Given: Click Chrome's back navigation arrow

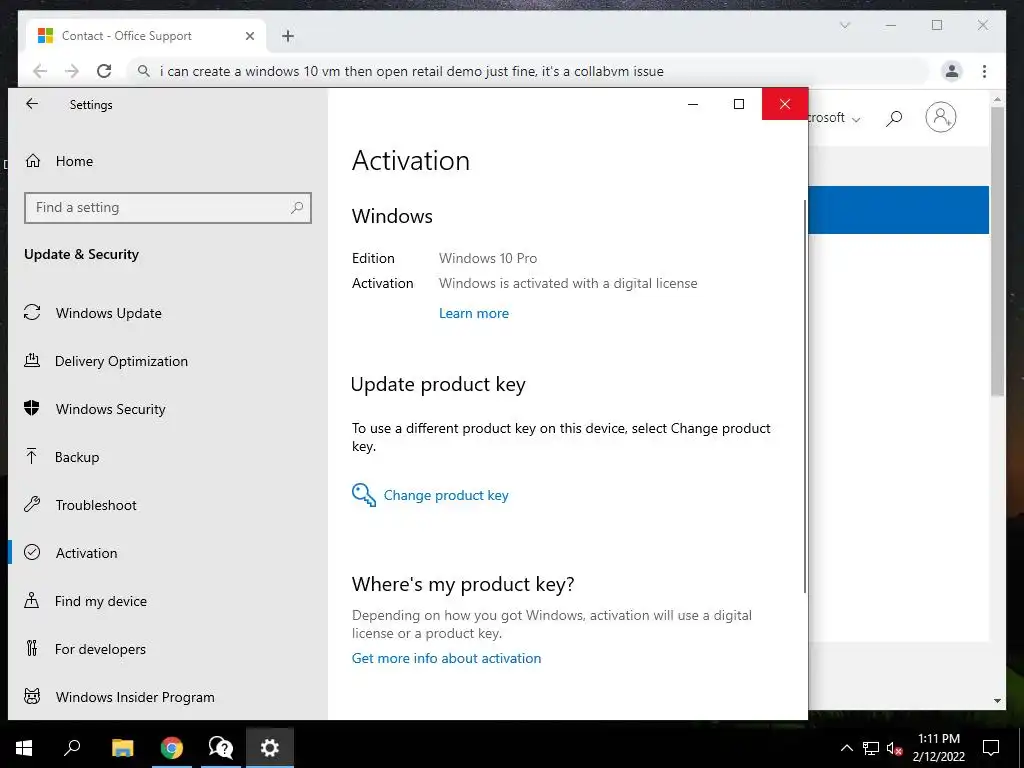Looking at the screenshot, I should tap(40, 71).
